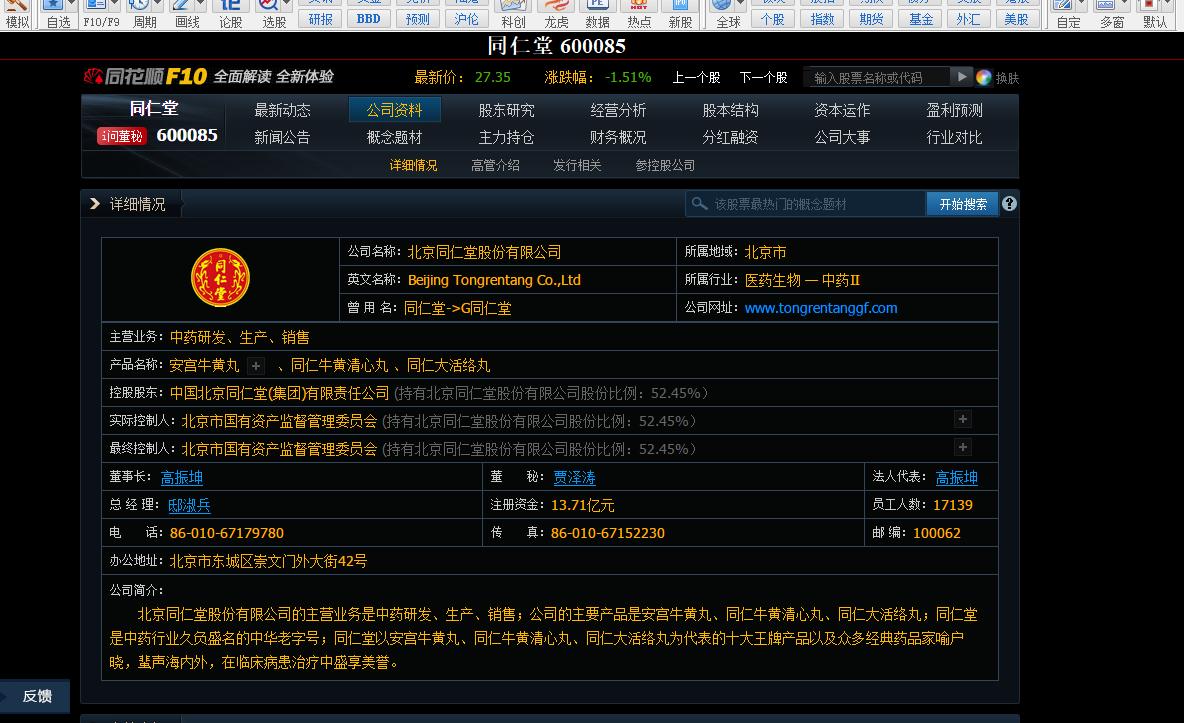The width and height of the screenshot is (1184, 723).
Task: Click the 问董秘 badge
Action: point(121,136)
